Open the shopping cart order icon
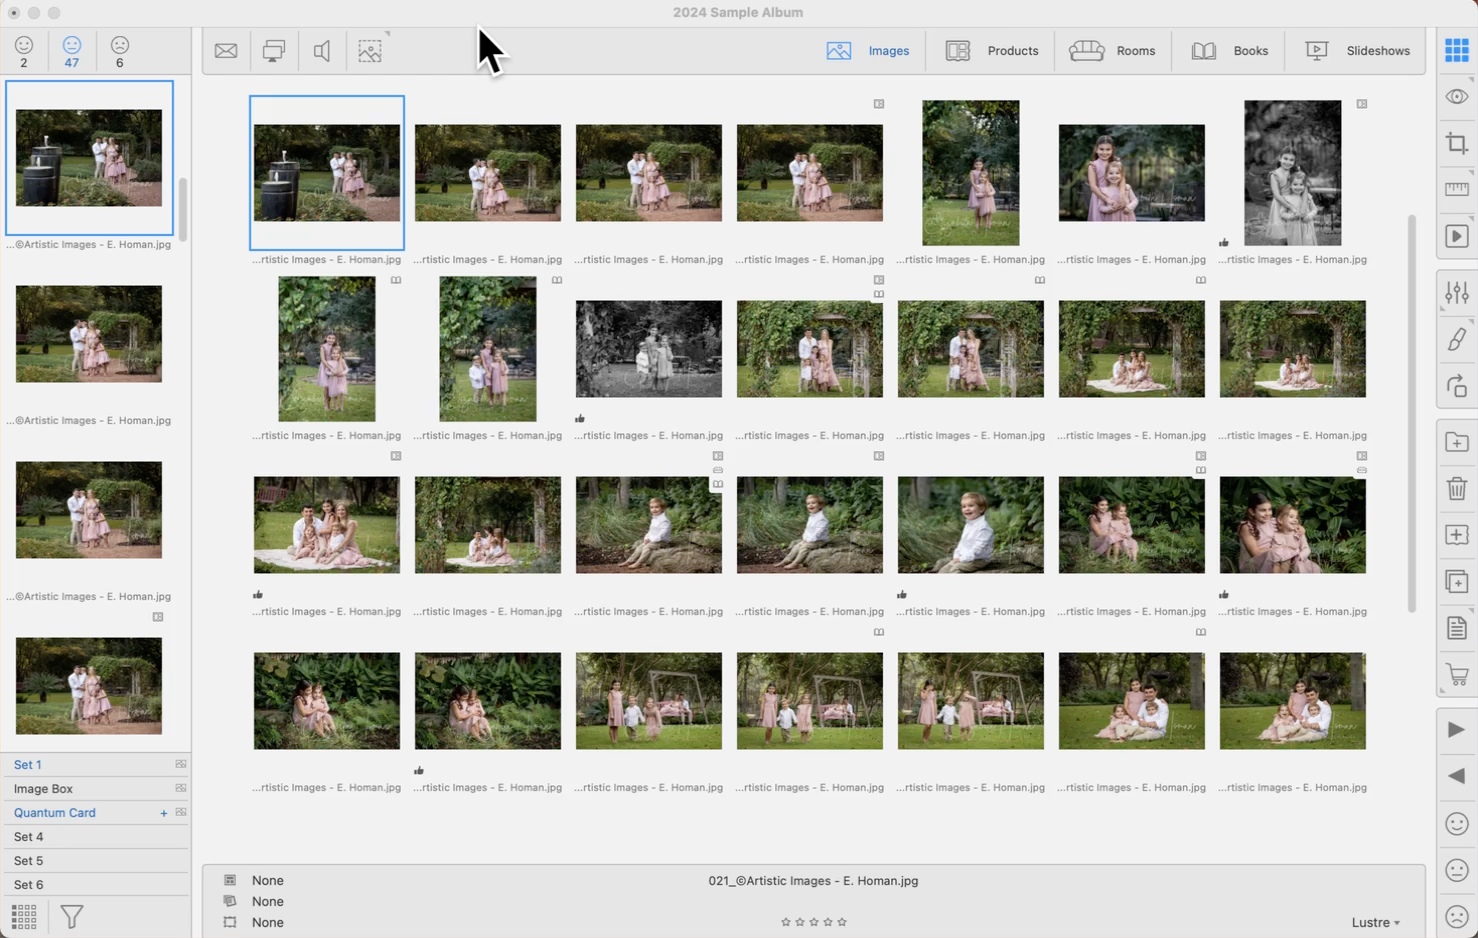Image resolution: width=1478 pixels, height=938 pixels. [x=1456, y=675]
